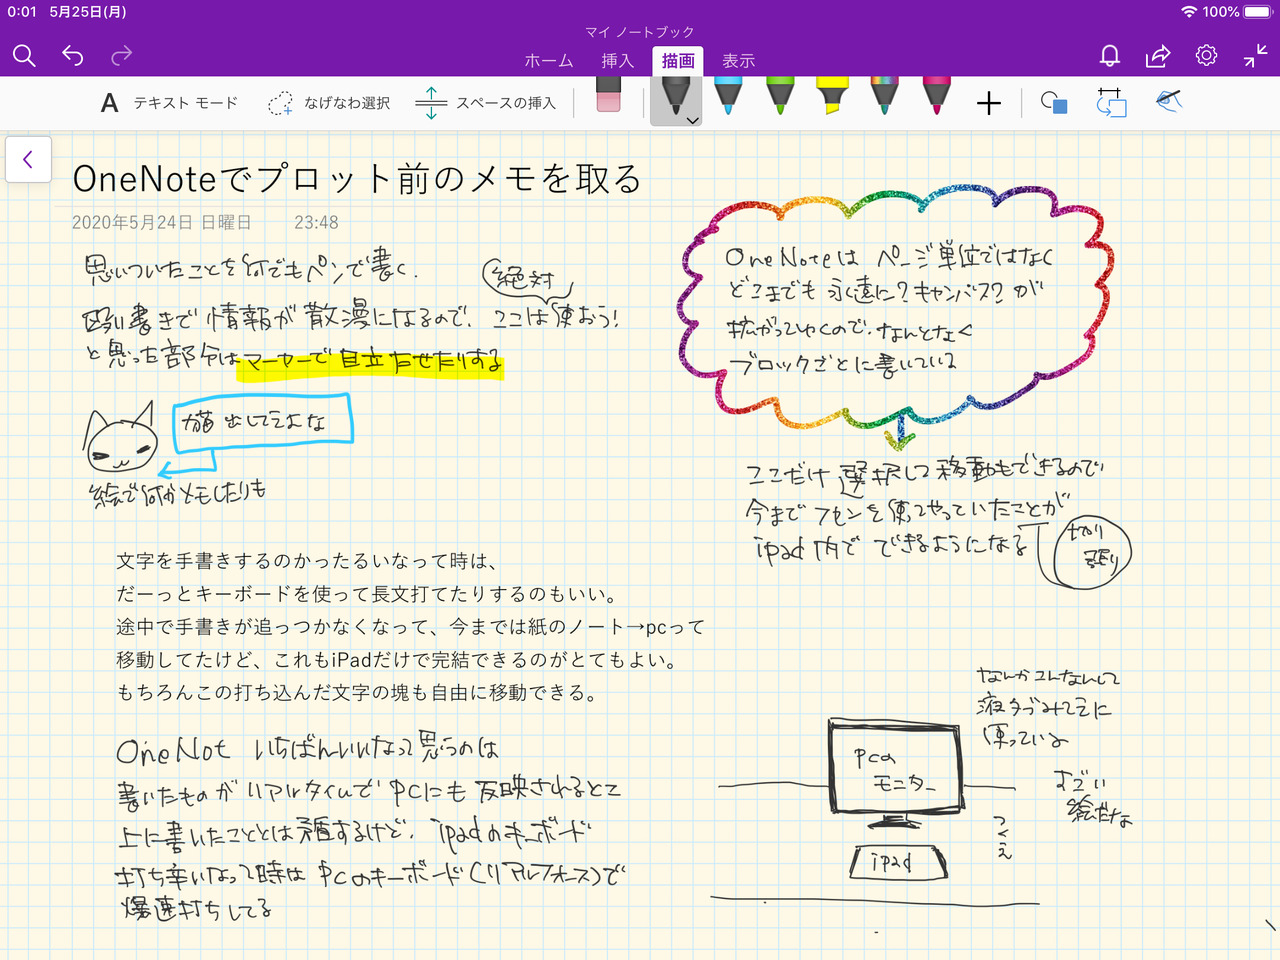1280x960 pixels.
Task: Click the cat doodle drawing
Action: click(x=120, y=438)
